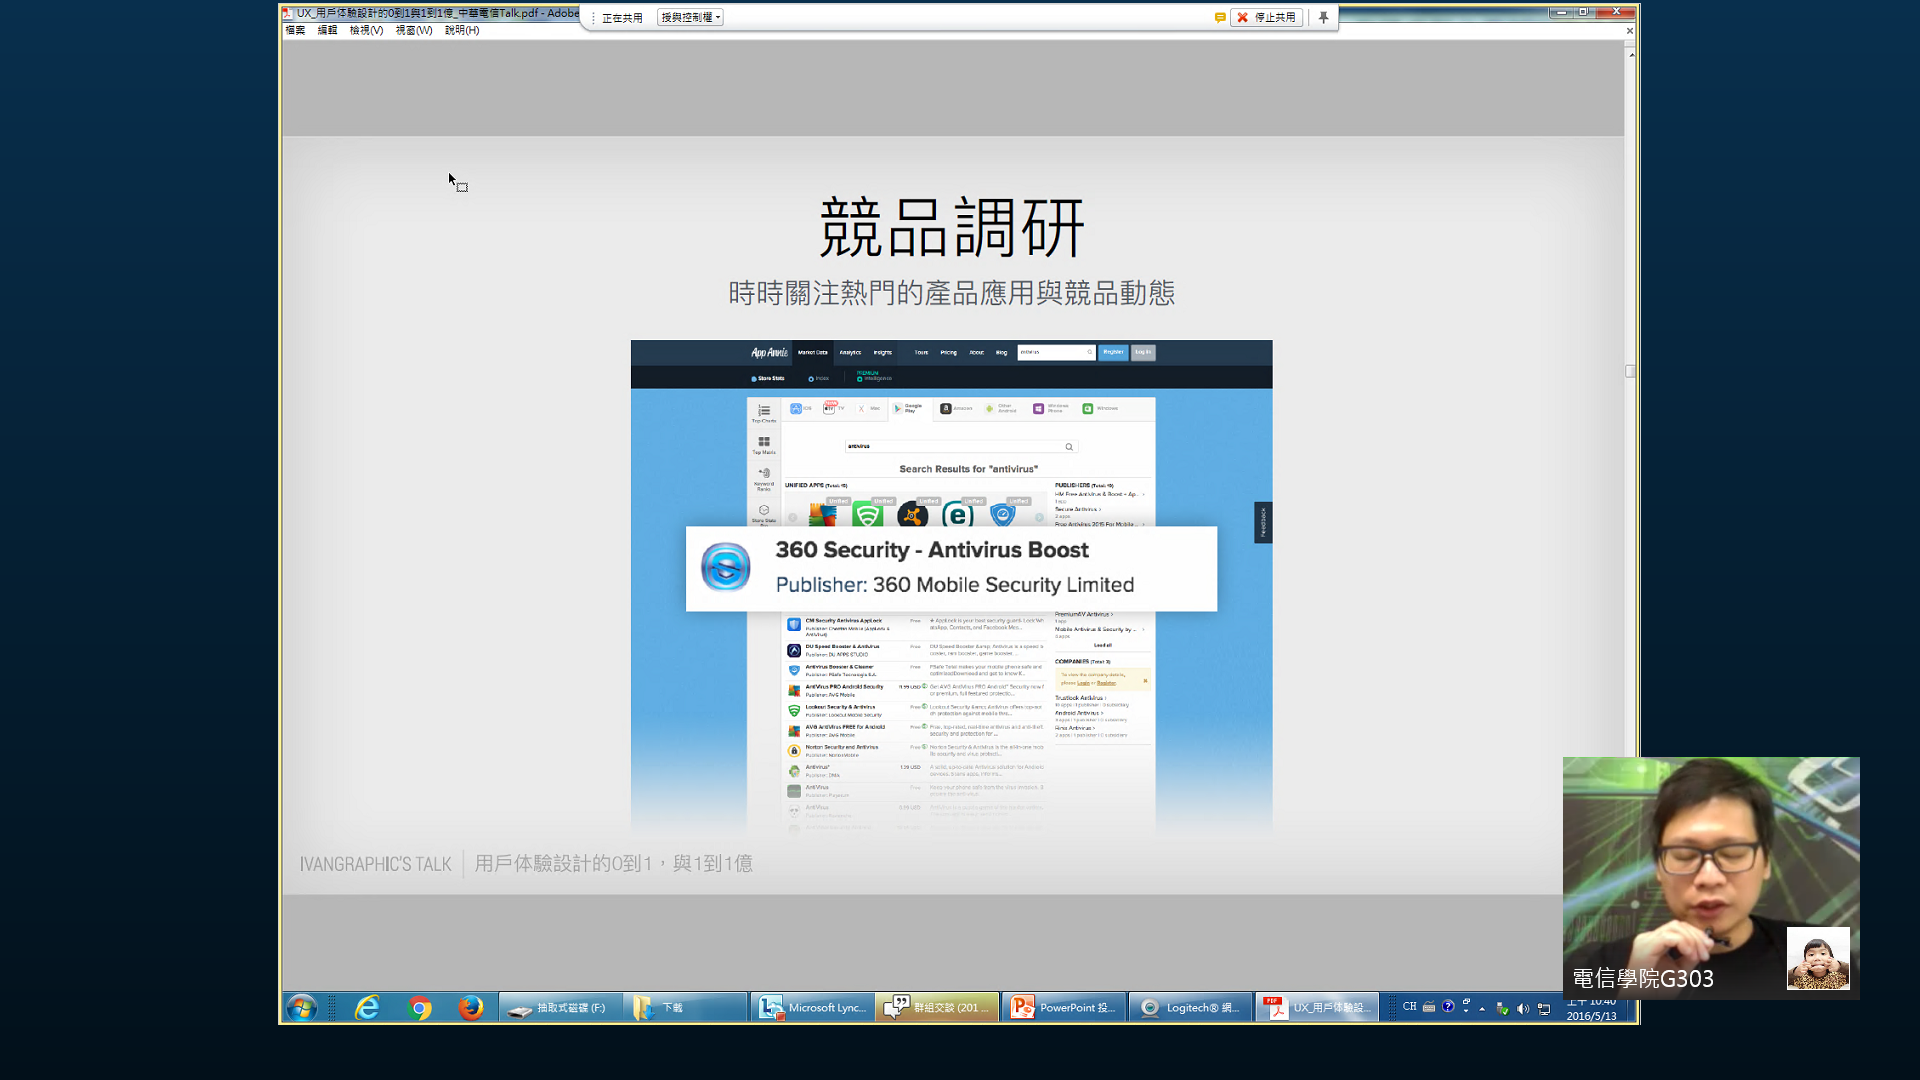Launch Internet Explorer from the taskbar
Viewport: 1920px width, 1080px height.
coord(367,1007)
